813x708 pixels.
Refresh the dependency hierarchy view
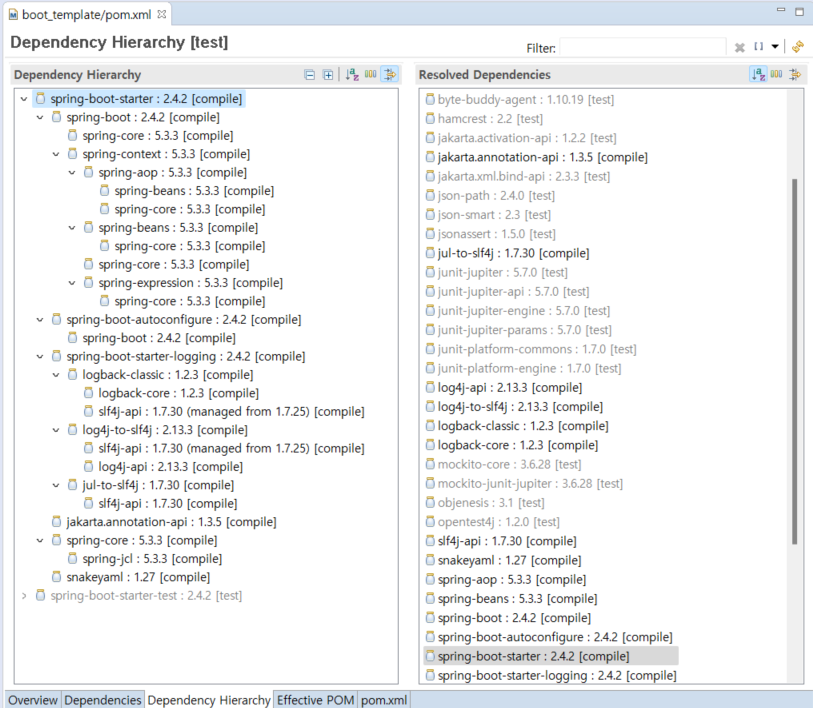point(798,47)
